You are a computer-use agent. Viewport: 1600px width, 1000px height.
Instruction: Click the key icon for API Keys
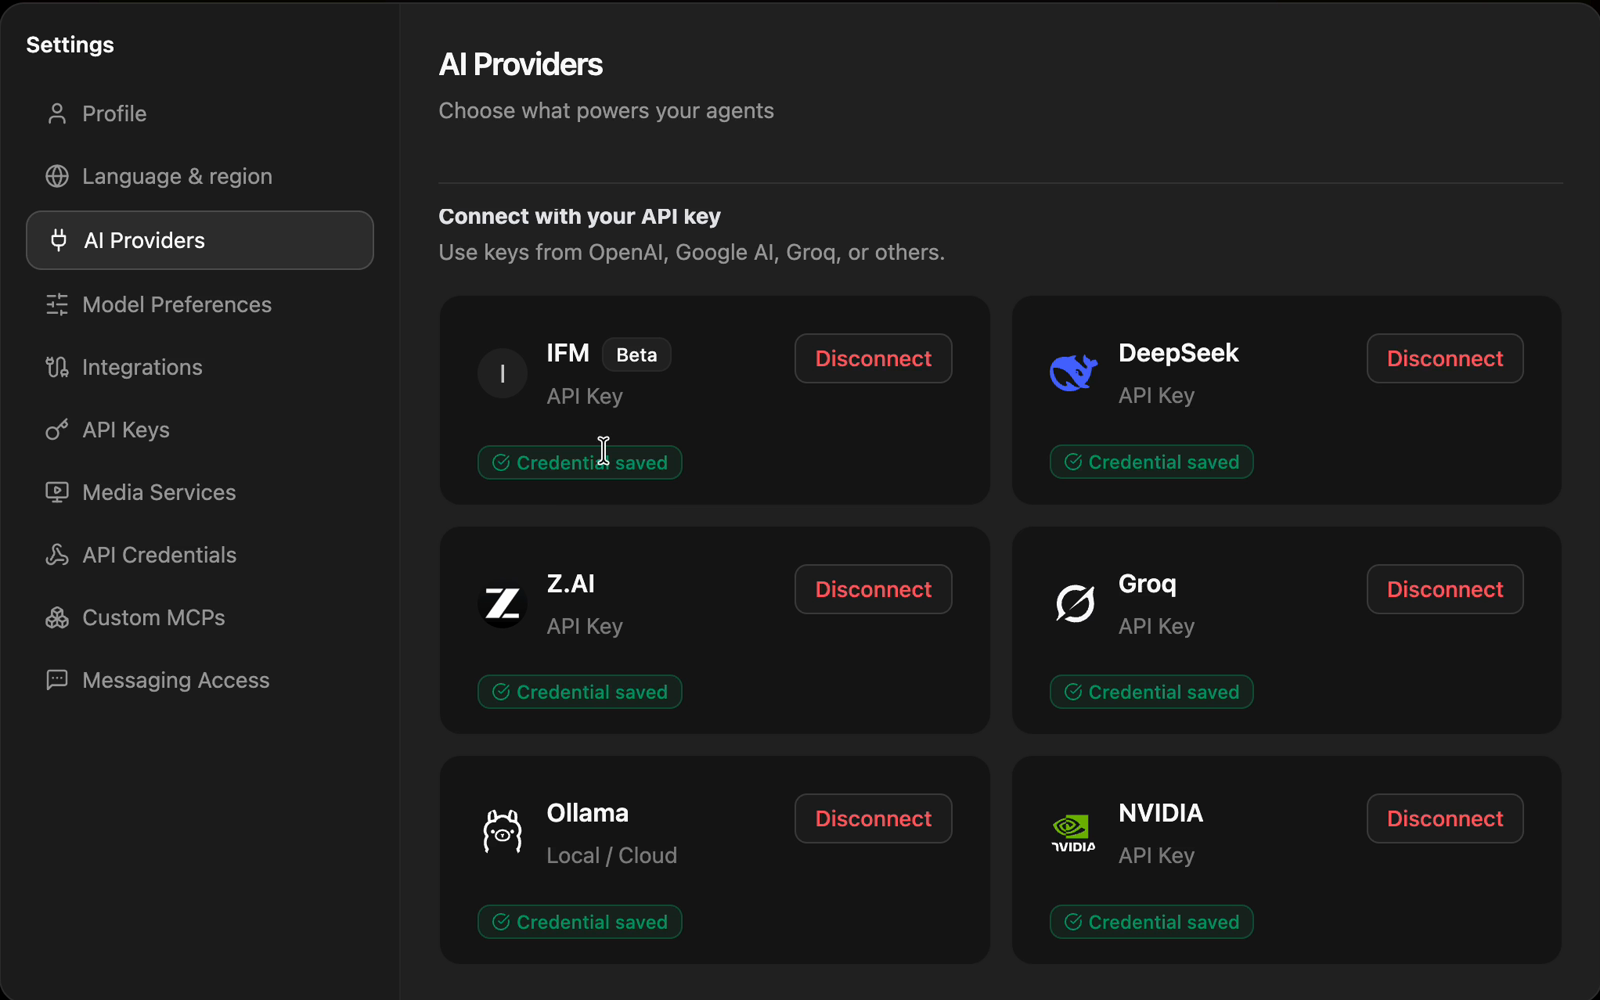(x=57, y=430)
